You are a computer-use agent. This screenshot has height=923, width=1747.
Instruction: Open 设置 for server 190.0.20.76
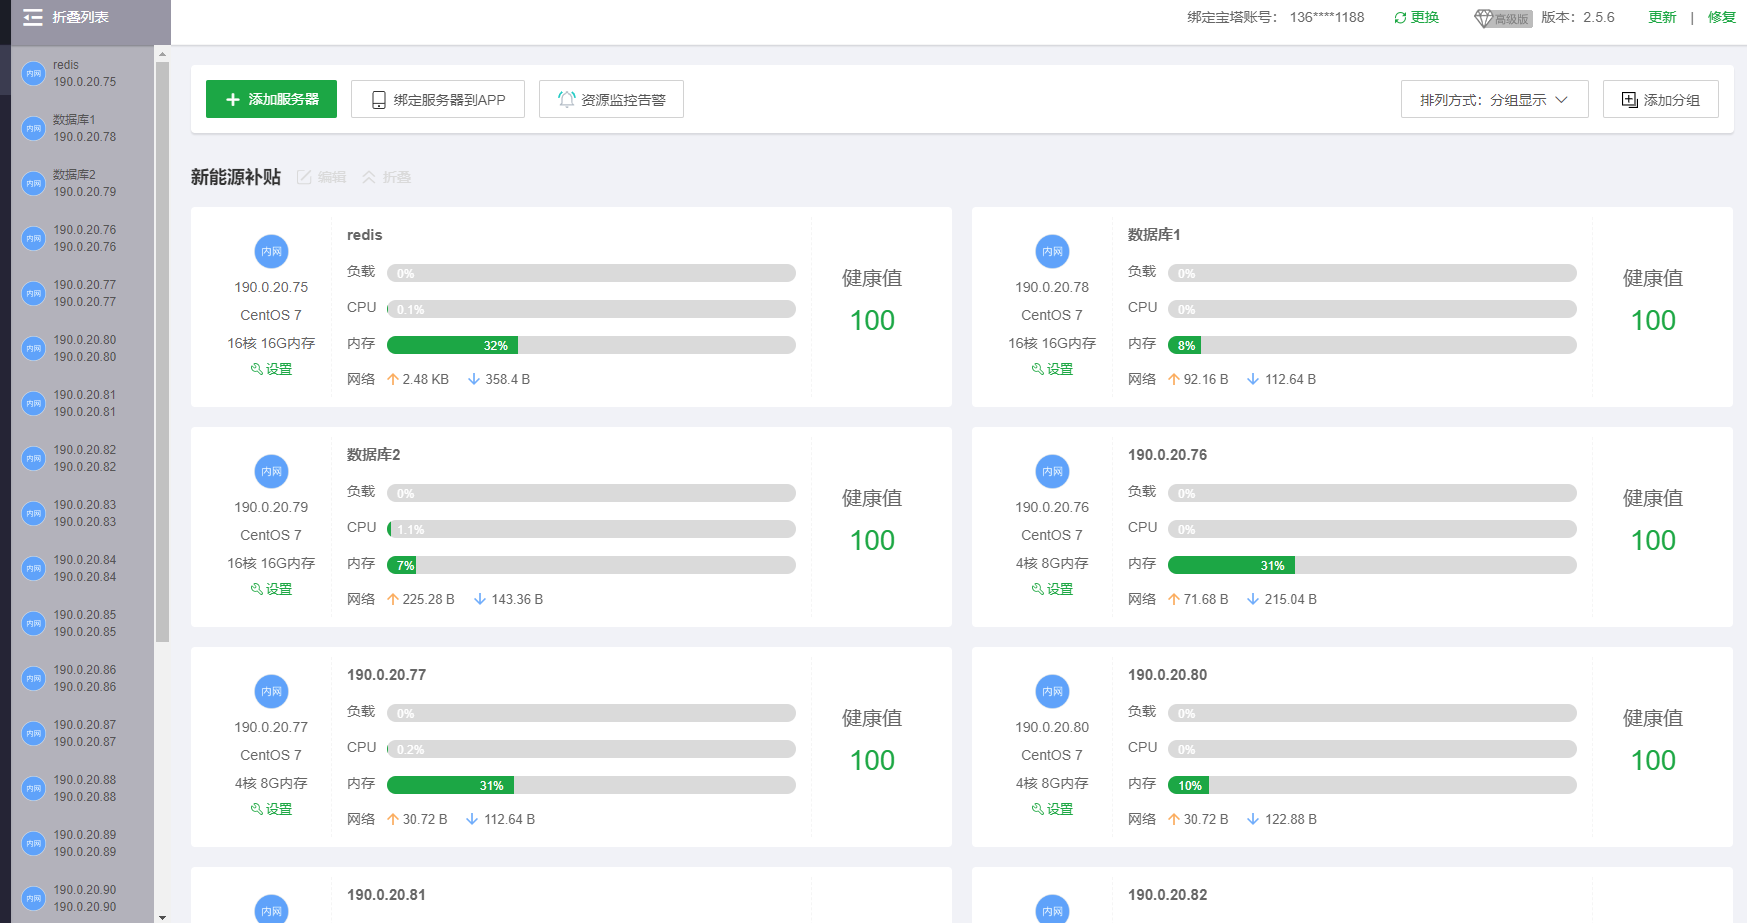tap(1052, 589)
